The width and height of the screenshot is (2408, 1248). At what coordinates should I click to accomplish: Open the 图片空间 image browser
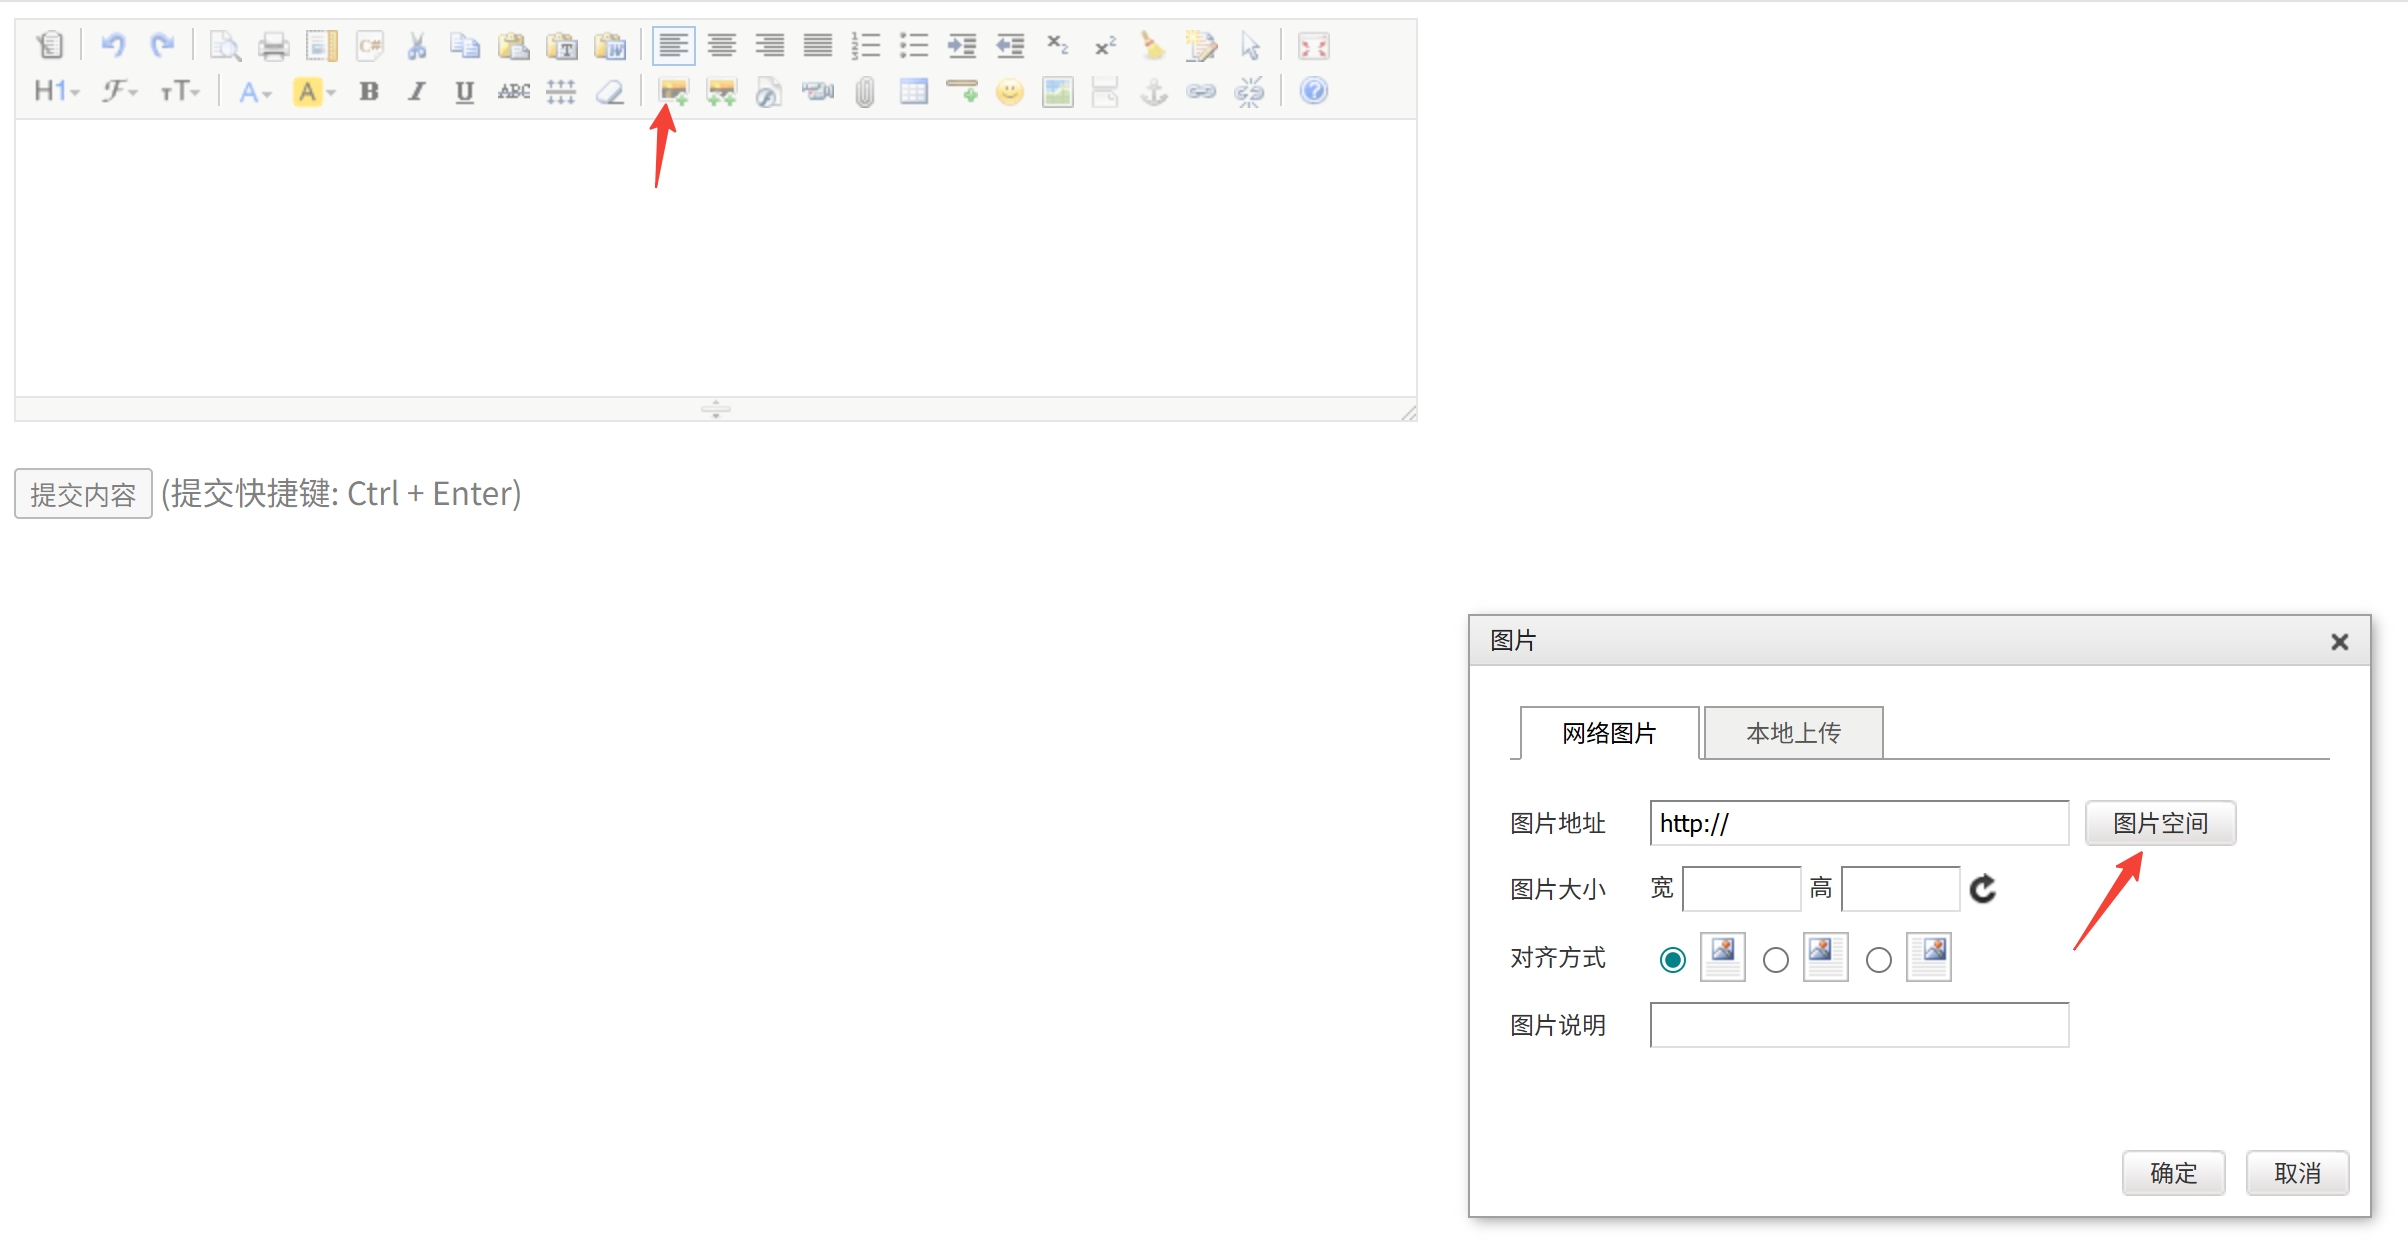[2161, 823]
